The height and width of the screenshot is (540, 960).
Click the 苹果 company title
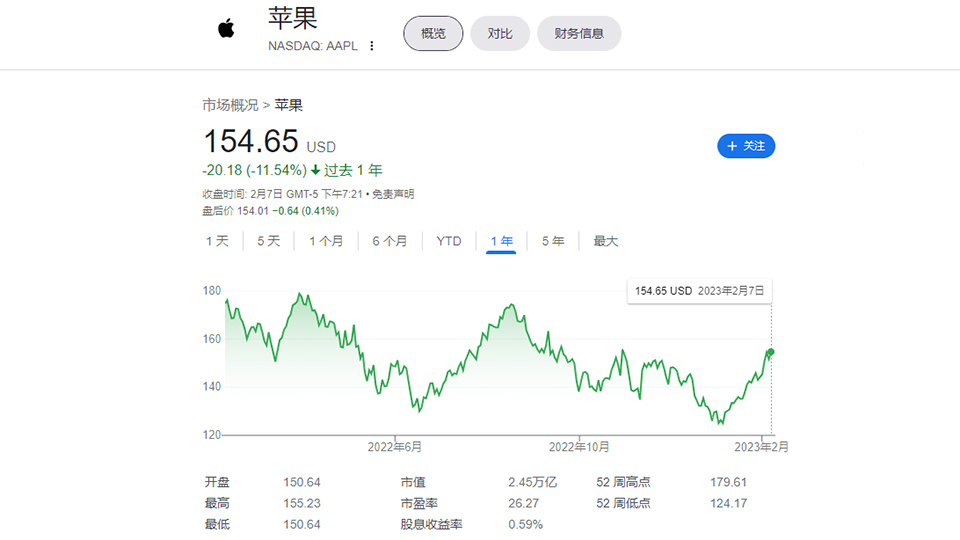tap(293, 18)
